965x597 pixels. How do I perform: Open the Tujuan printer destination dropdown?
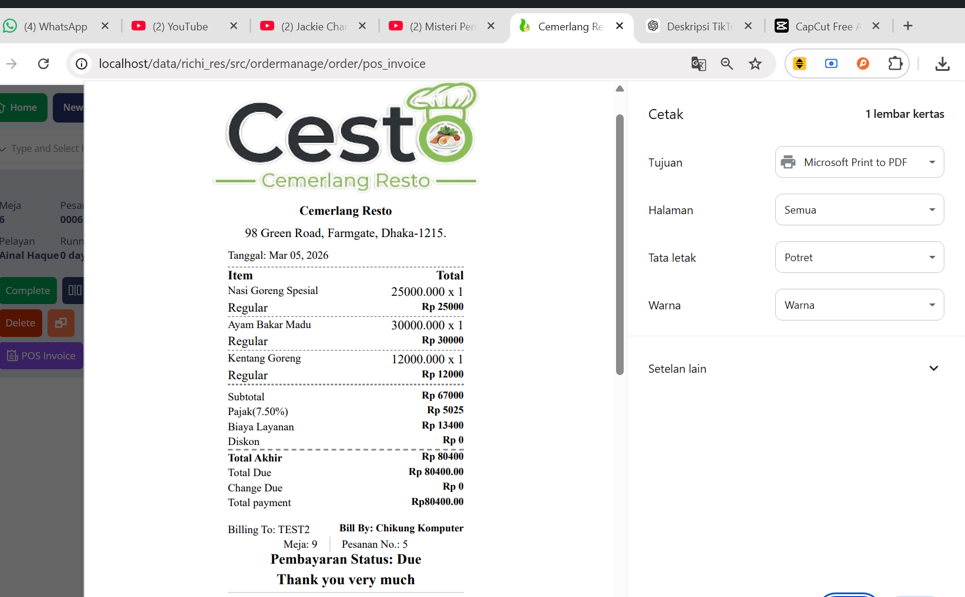pyautogui.click(x=859, y=162)
